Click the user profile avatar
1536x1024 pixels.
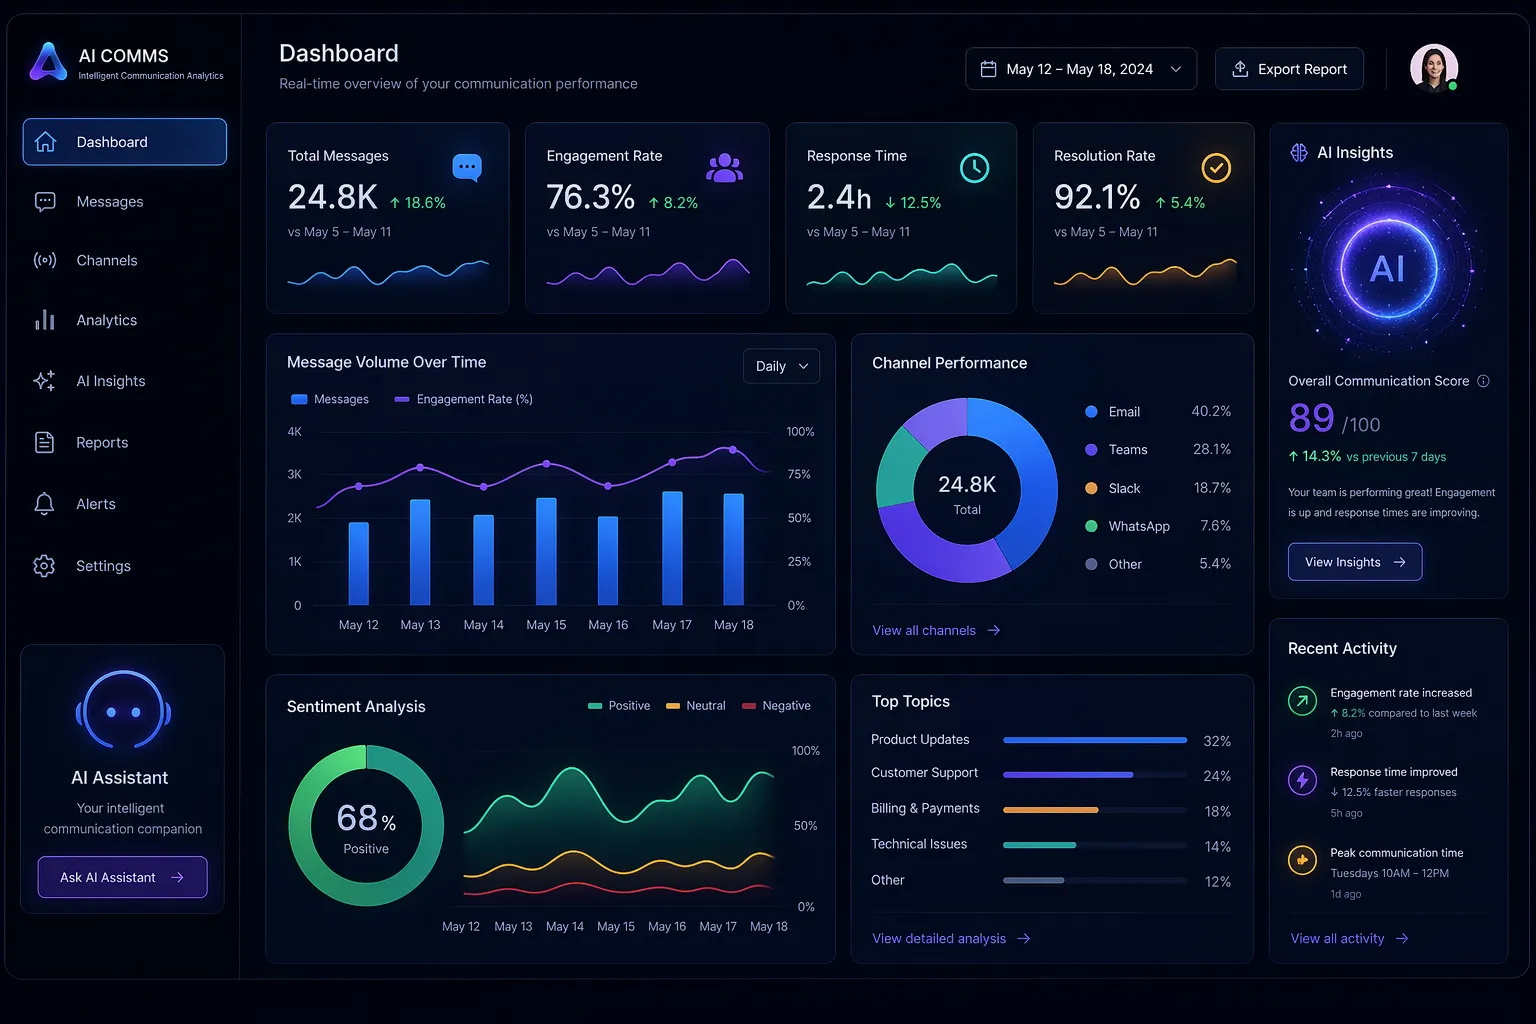(1434, 68)
